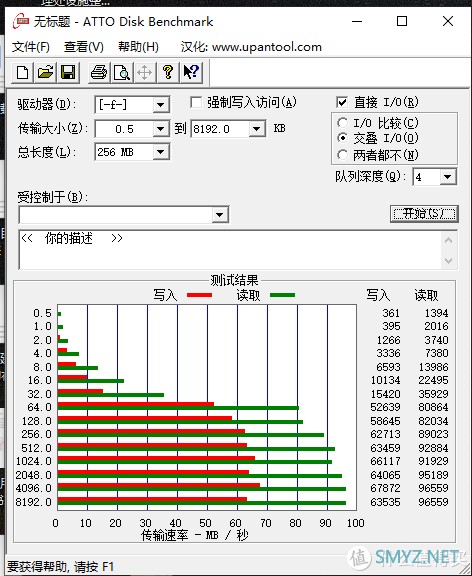This screenshot has height=576, width=472.
Task: Expand the maximum transfer size 8192.0 dropdown
Action: [x=256, y=129]
